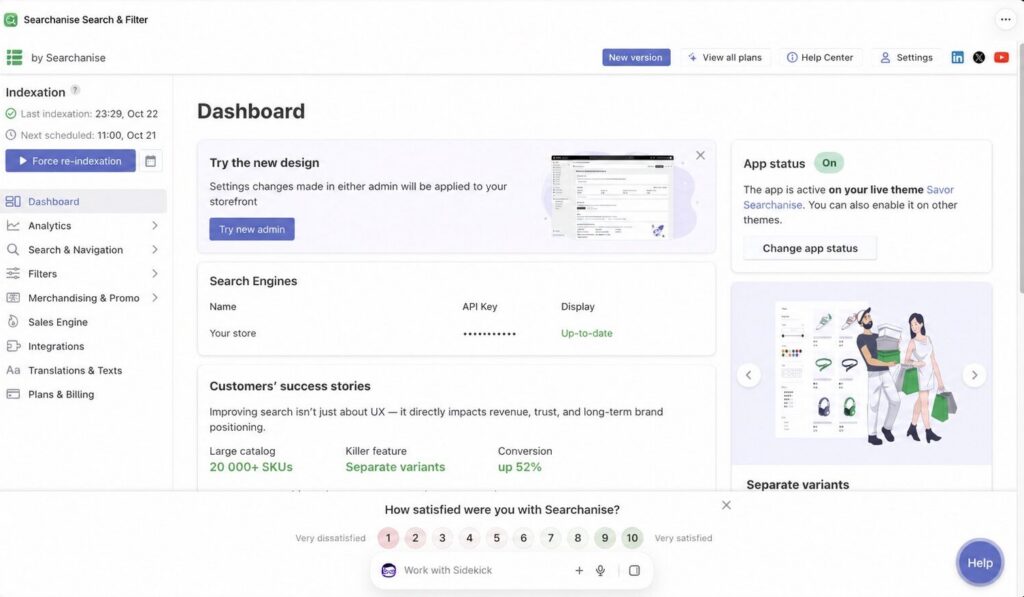Image resolution: width=1024 pixels, height=597 pixels.
Task: Click the Sidekick avatar icon
Action: (x=389, y=570)
